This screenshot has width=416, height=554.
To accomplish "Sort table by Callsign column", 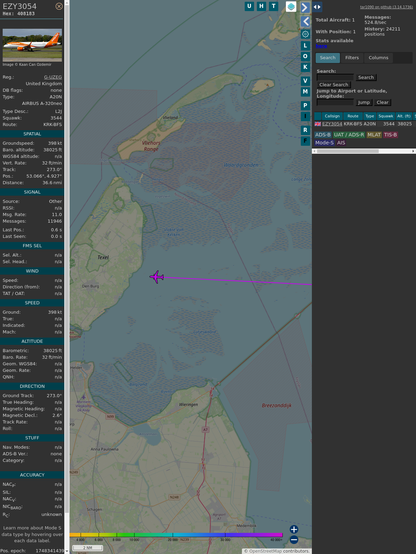I will (x=332, y=116).
